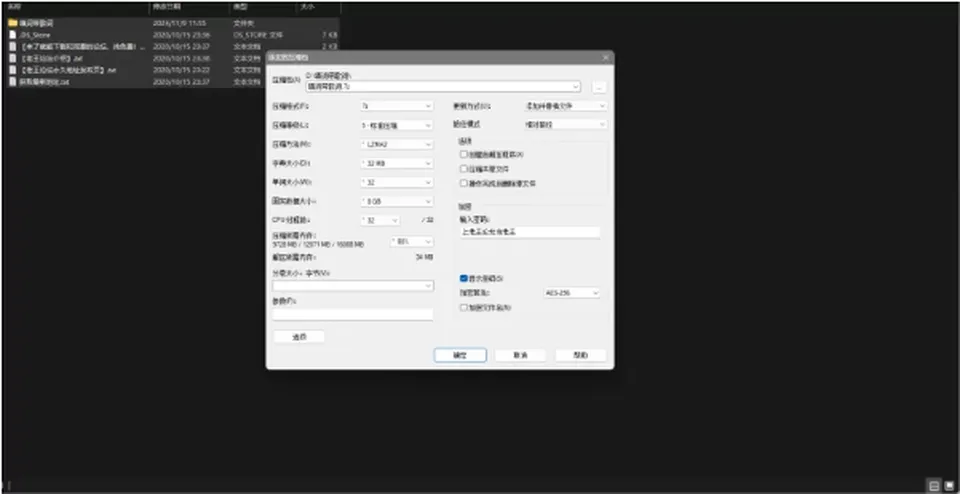Click the '/ 32' label beside CPU threads
Viewport: 960px width, 494px height.
(x=427, y=220)
